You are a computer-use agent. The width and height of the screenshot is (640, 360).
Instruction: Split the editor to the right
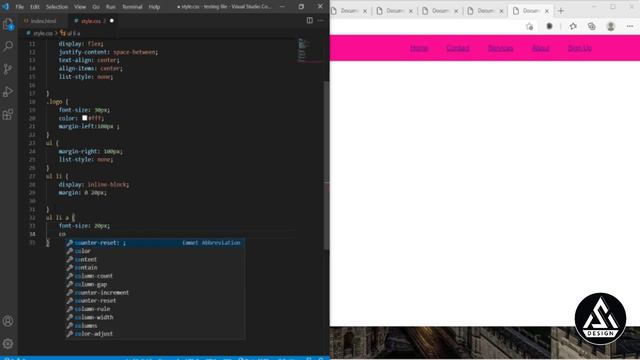point(310,20)
